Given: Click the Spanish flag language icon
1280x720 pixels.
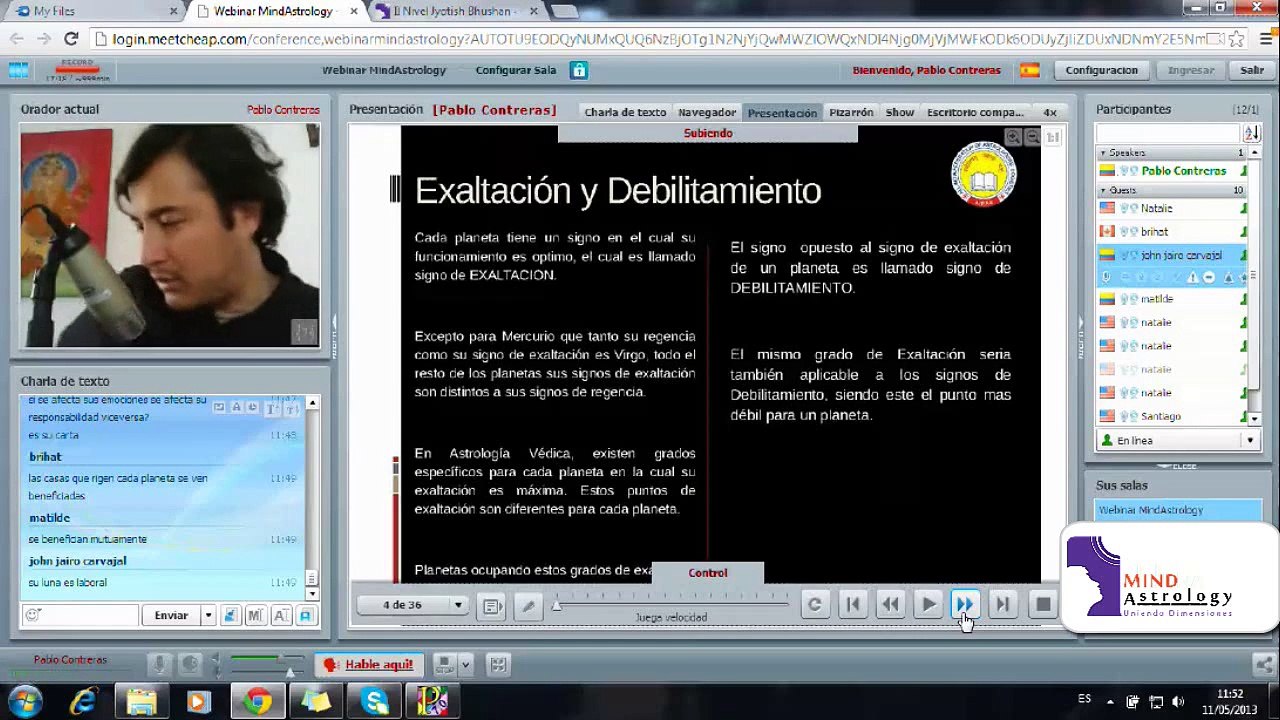Looking at the screenshot, I should click(x=1029, y=70).
